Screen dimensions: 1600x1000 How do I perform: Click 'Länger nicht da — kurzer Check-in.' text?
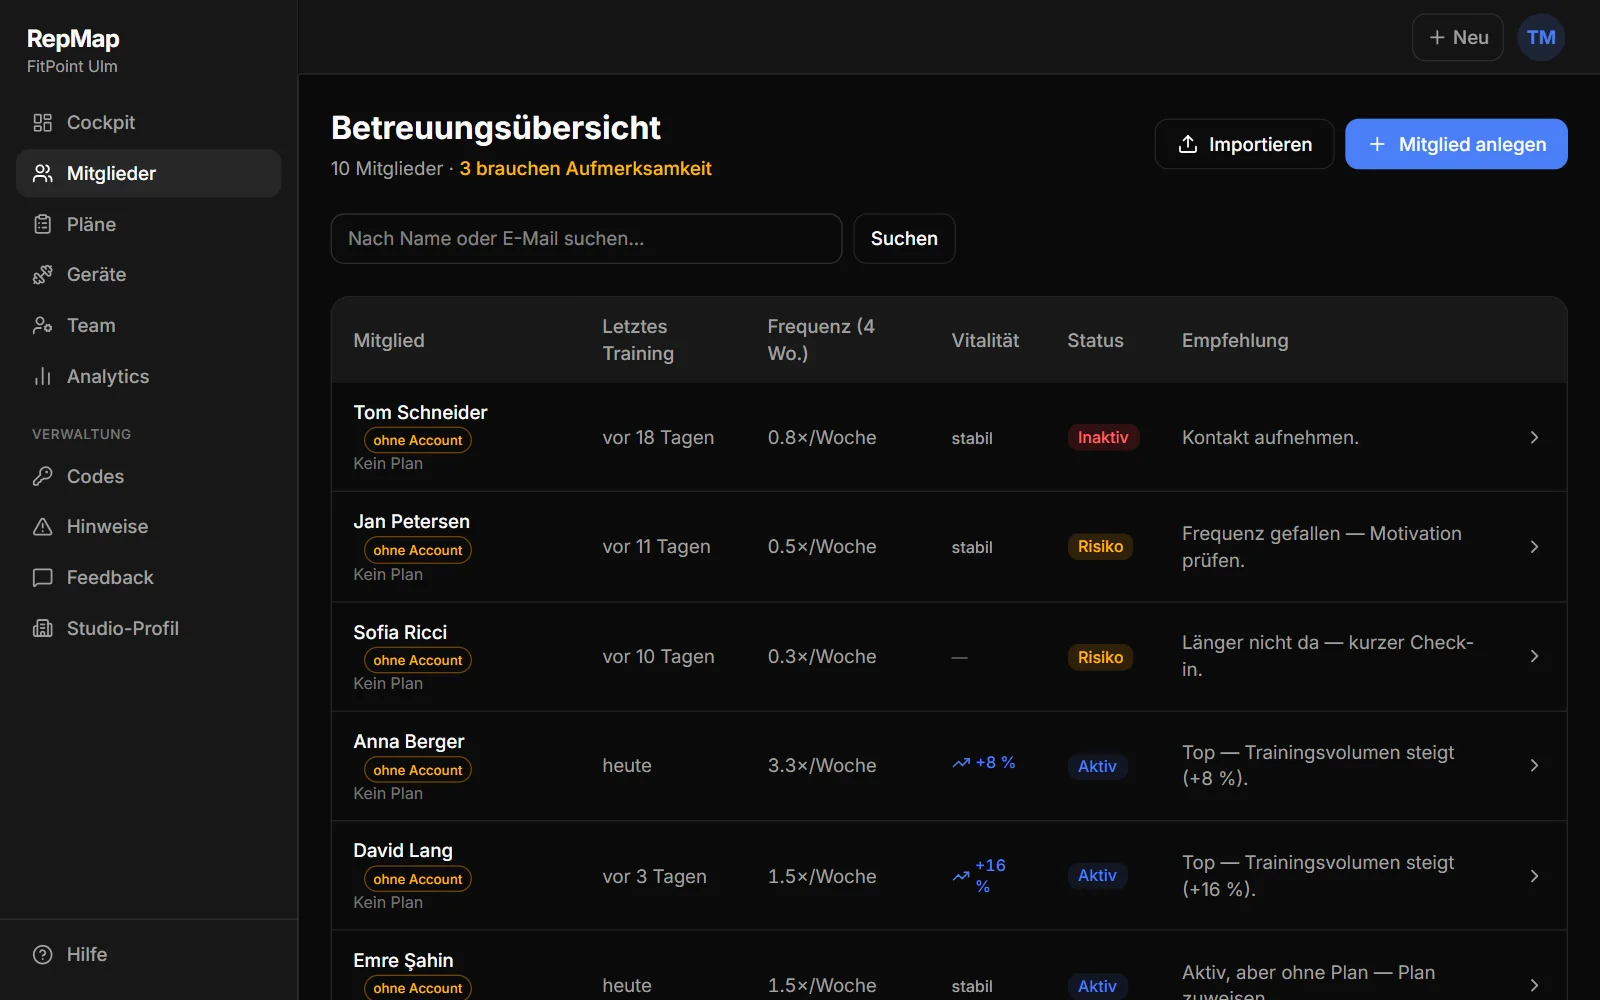(x=1328, y=656)
